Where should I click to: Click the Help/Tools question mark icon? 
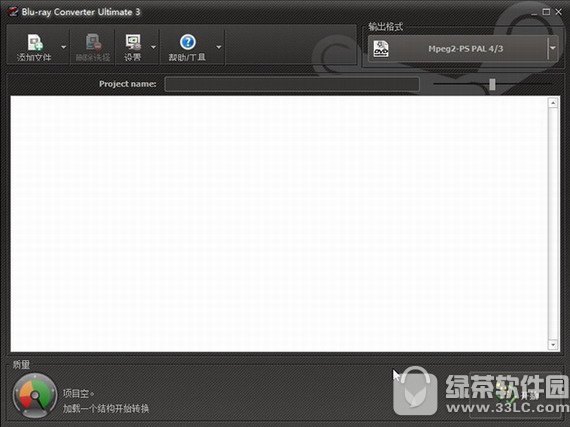point(188,42)
